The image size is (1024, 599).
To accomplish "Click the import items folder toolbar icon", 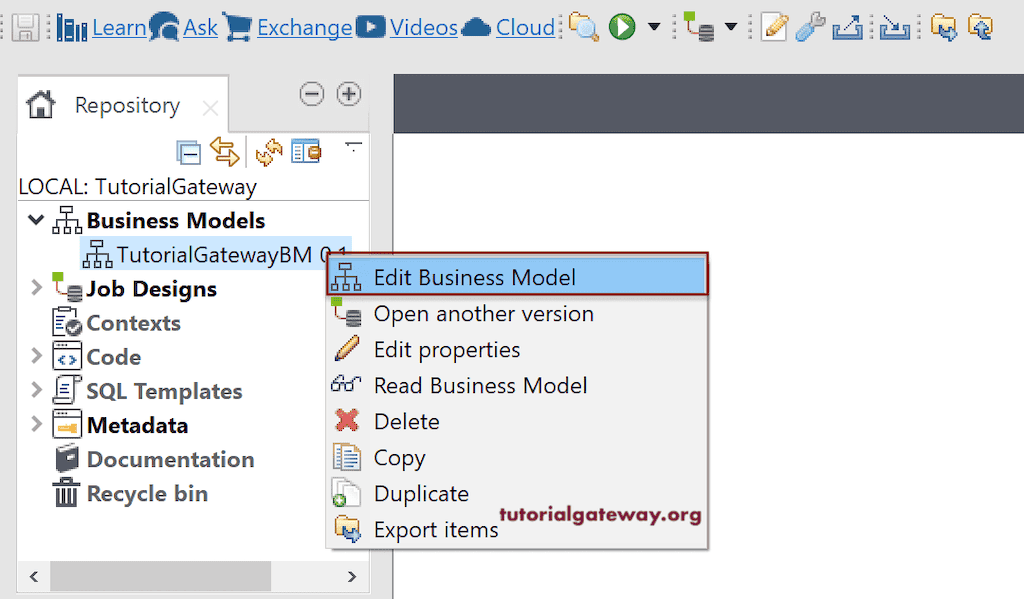I will [x=980, y=27].
